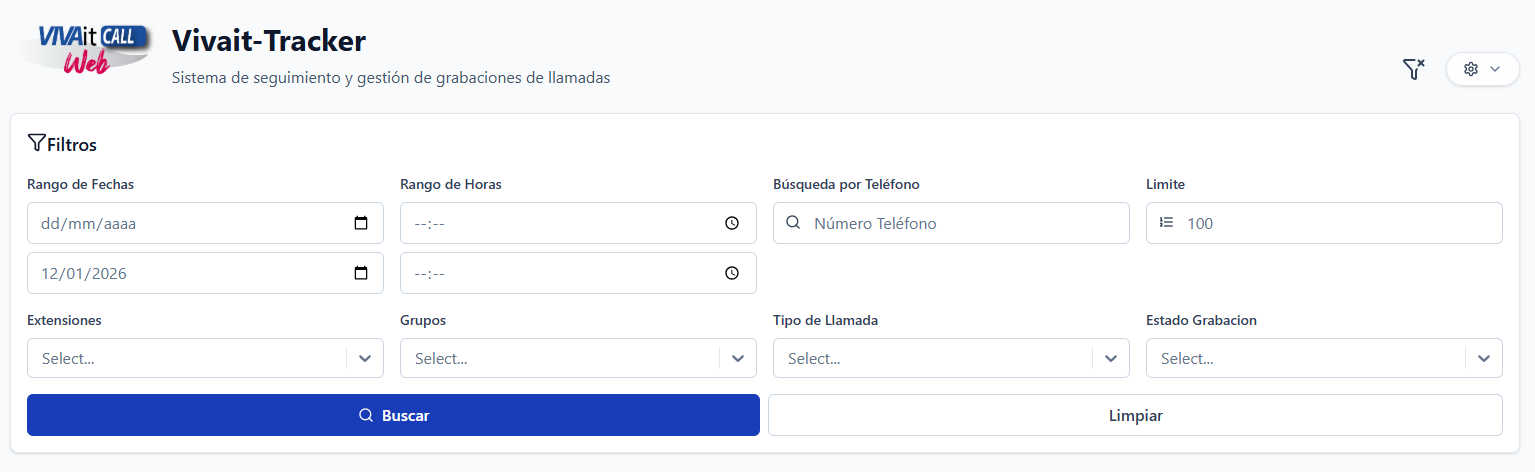Open calendar picker for end date 12/01/2026
This screenshot has height=472, width=1535.
pyautogui.click(x=361, y=273)
